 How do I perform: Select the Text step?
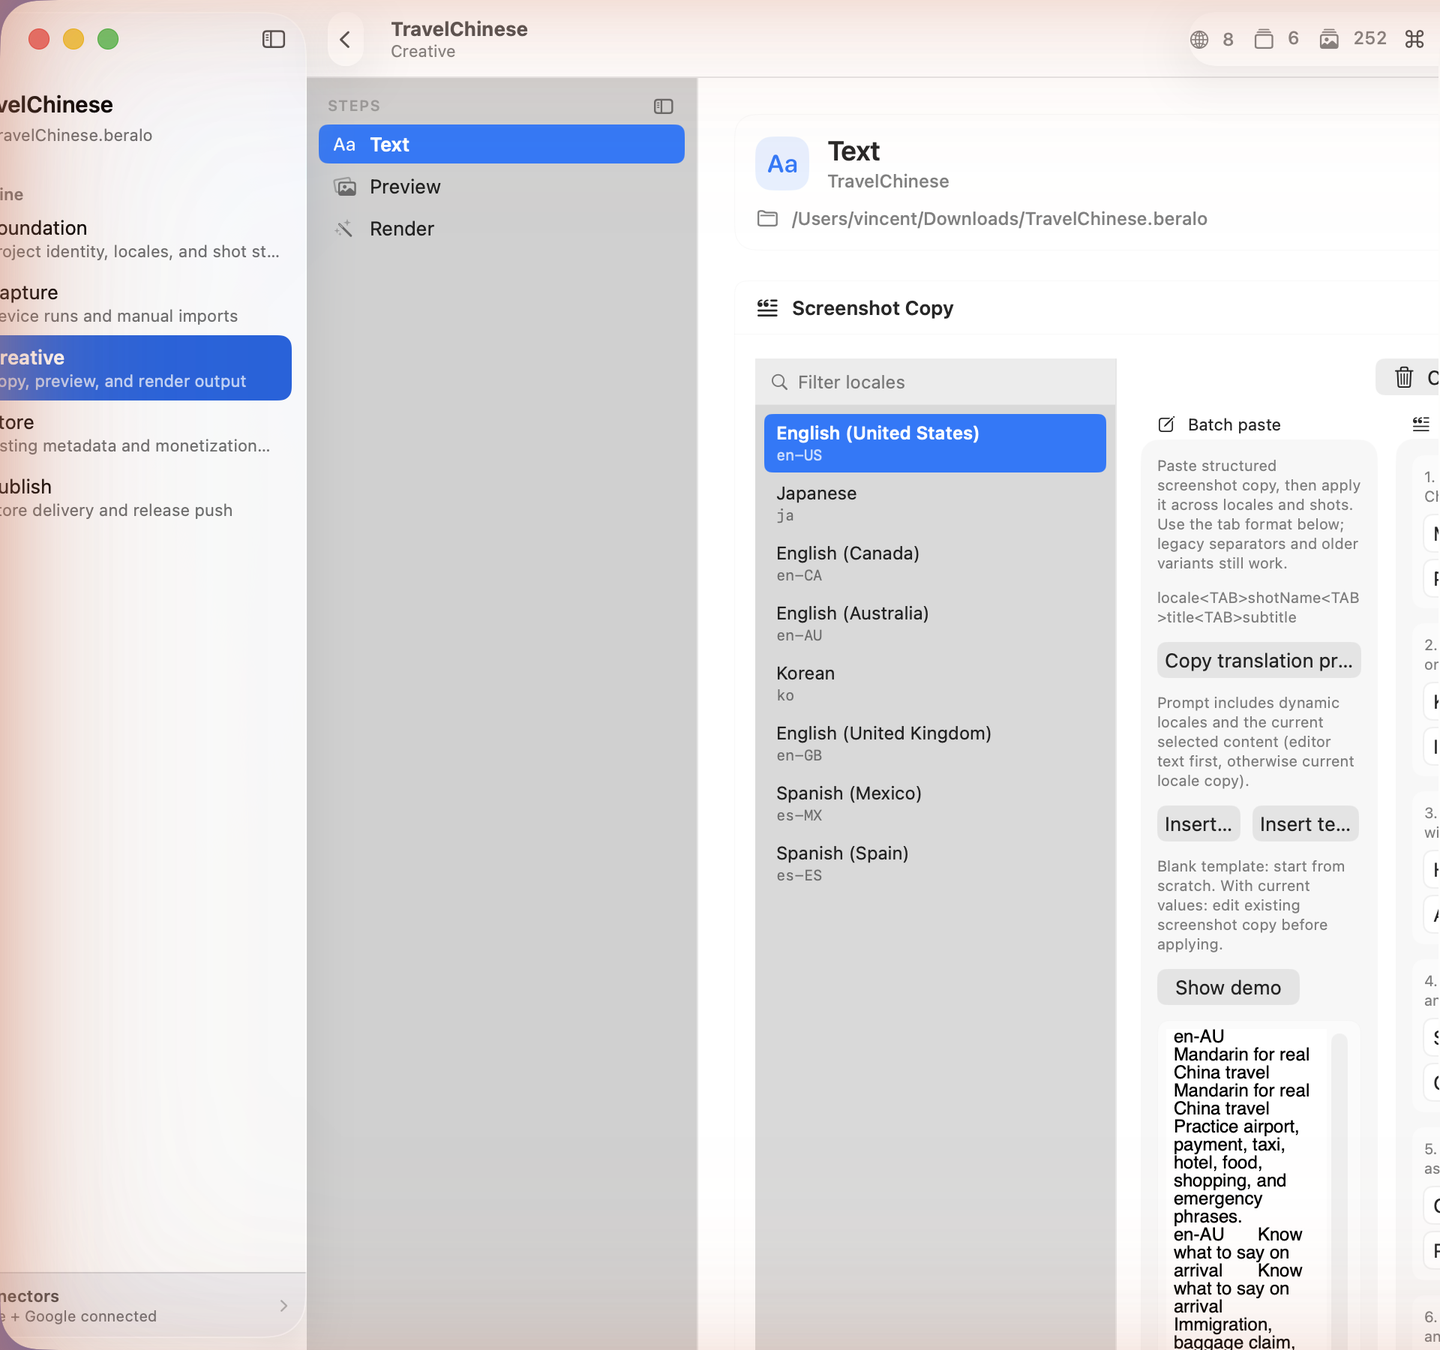pyautogui.click(x=502, y=144)
